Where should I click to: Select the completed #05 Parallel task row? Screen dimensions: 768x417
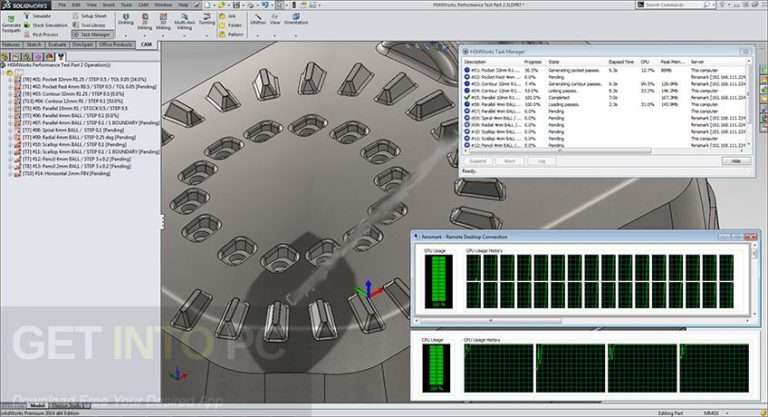point(605,98)
